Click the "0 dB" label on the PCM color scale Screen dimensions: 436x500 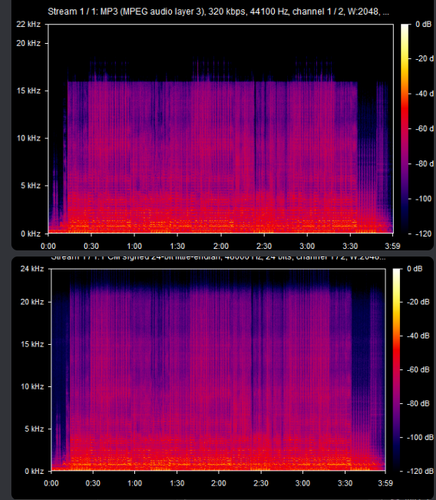415,269
